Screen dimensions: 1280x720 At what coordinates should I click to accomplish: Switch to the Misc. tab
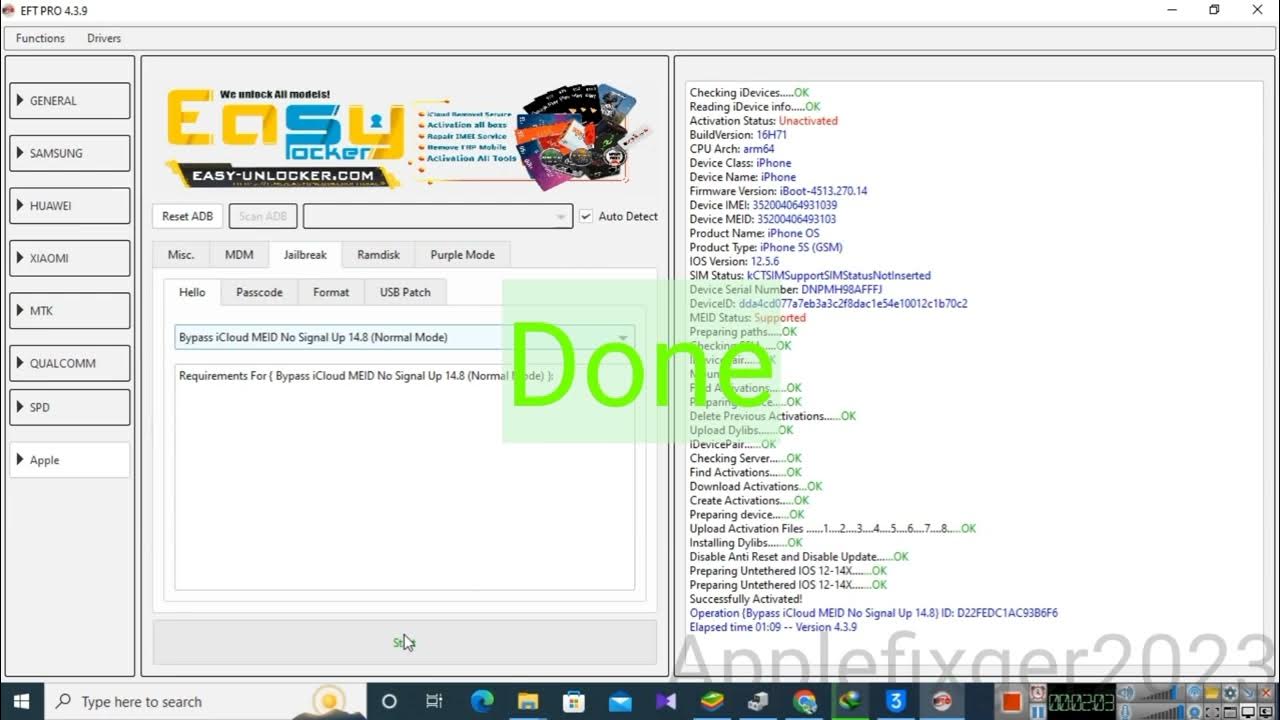point(181,255)
